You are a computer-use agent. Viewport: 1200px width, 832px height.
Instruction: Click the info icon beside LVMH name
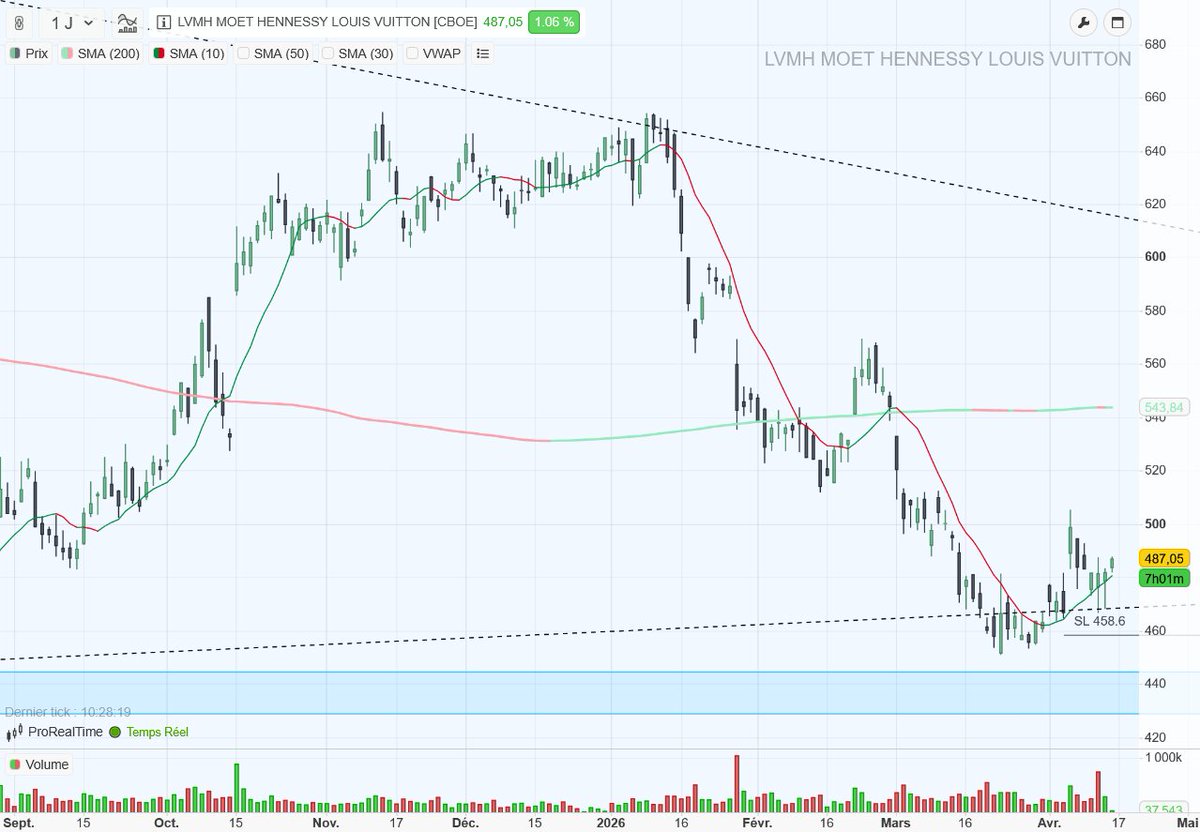point(164,22)
